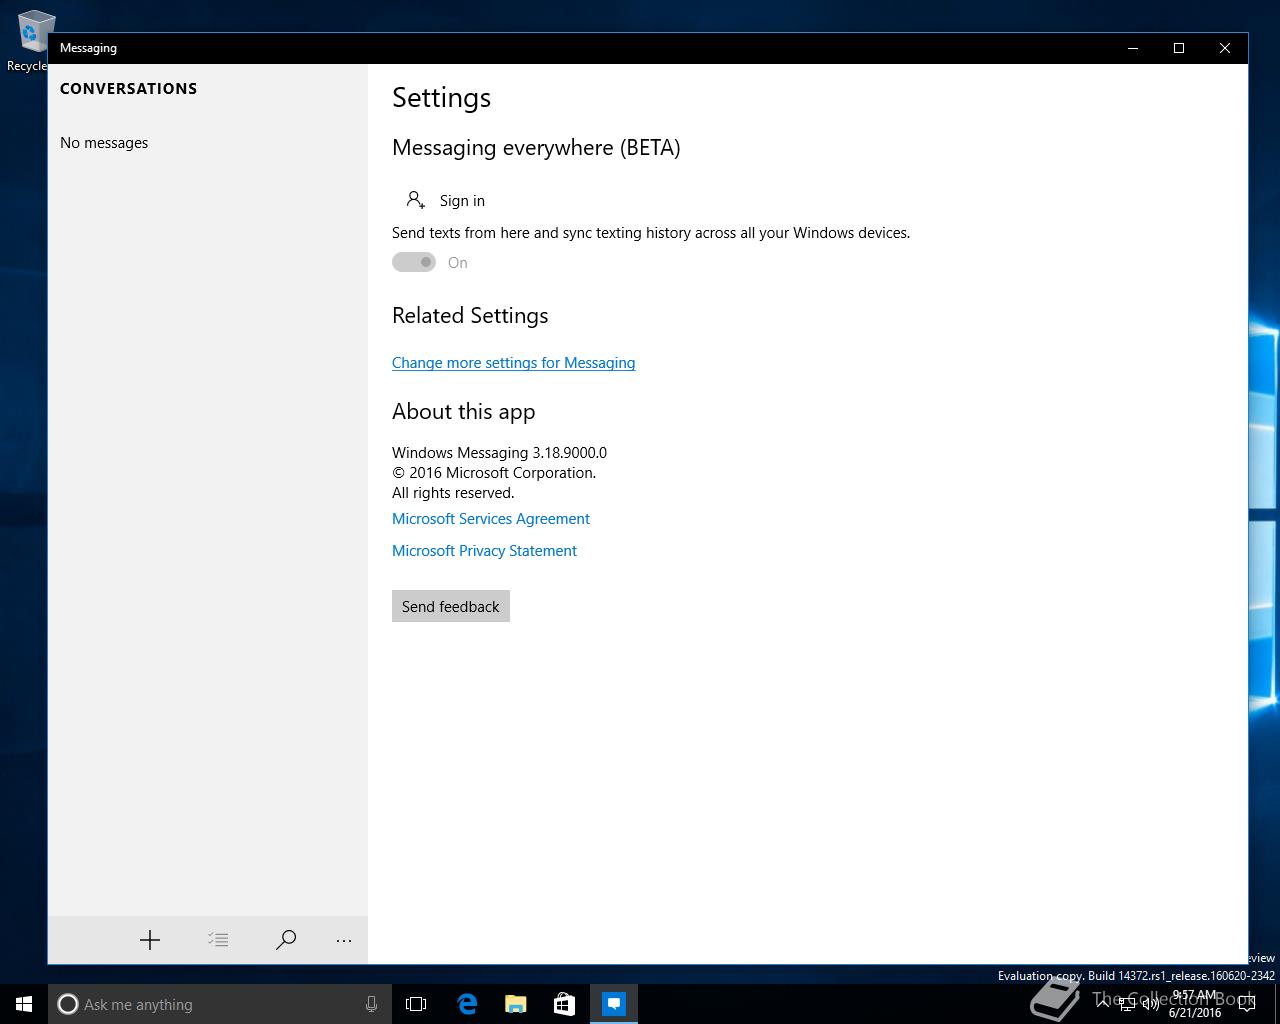
Task: Launch Microsoft Edge from the taskbar
Action: point(467,1004)
